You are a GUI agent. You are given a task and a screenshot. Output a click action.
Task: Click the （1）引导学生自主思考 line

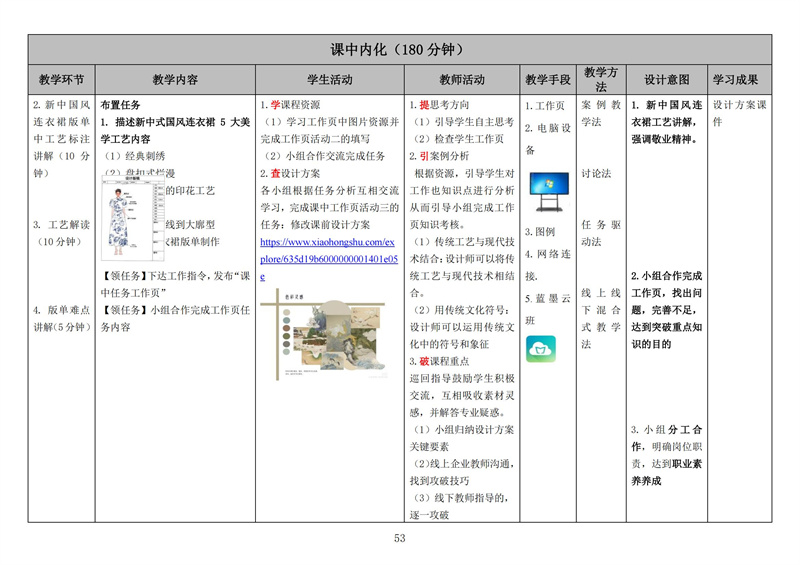463,121
